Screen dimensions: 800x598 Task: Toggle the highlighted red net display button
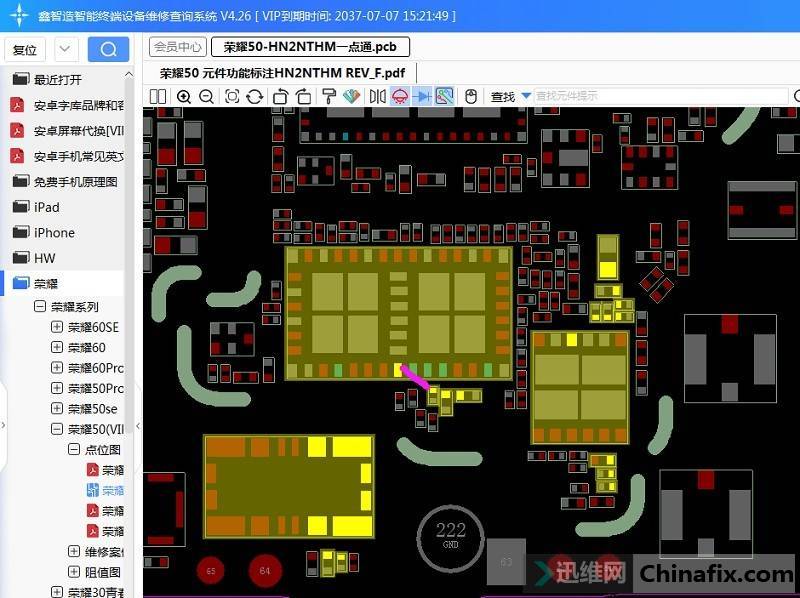coord(399,96)
